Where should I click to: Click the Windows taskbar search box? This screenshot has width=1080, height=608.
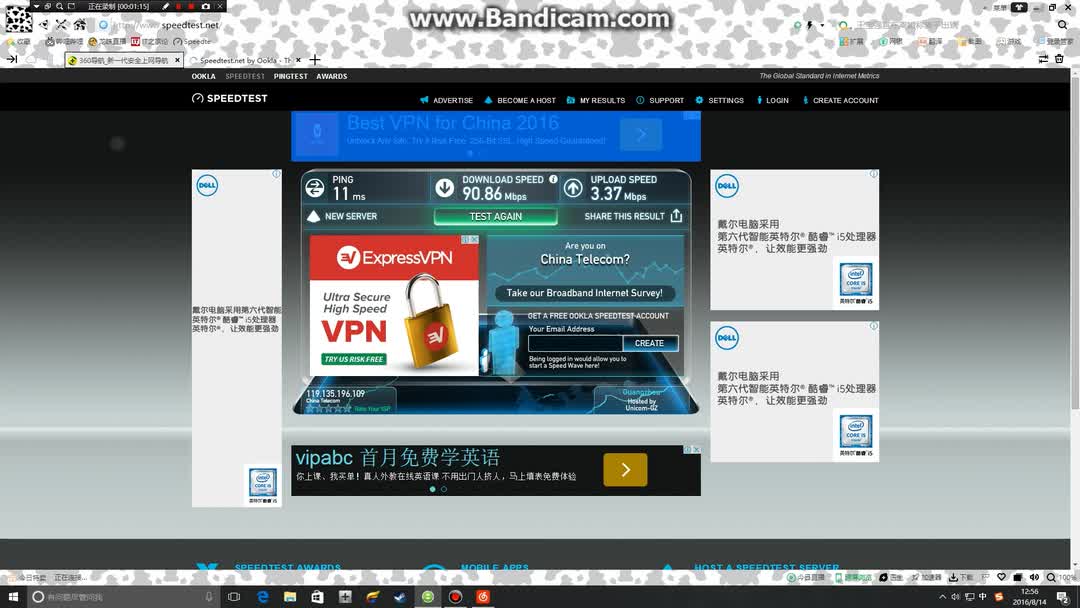(124, 597)
